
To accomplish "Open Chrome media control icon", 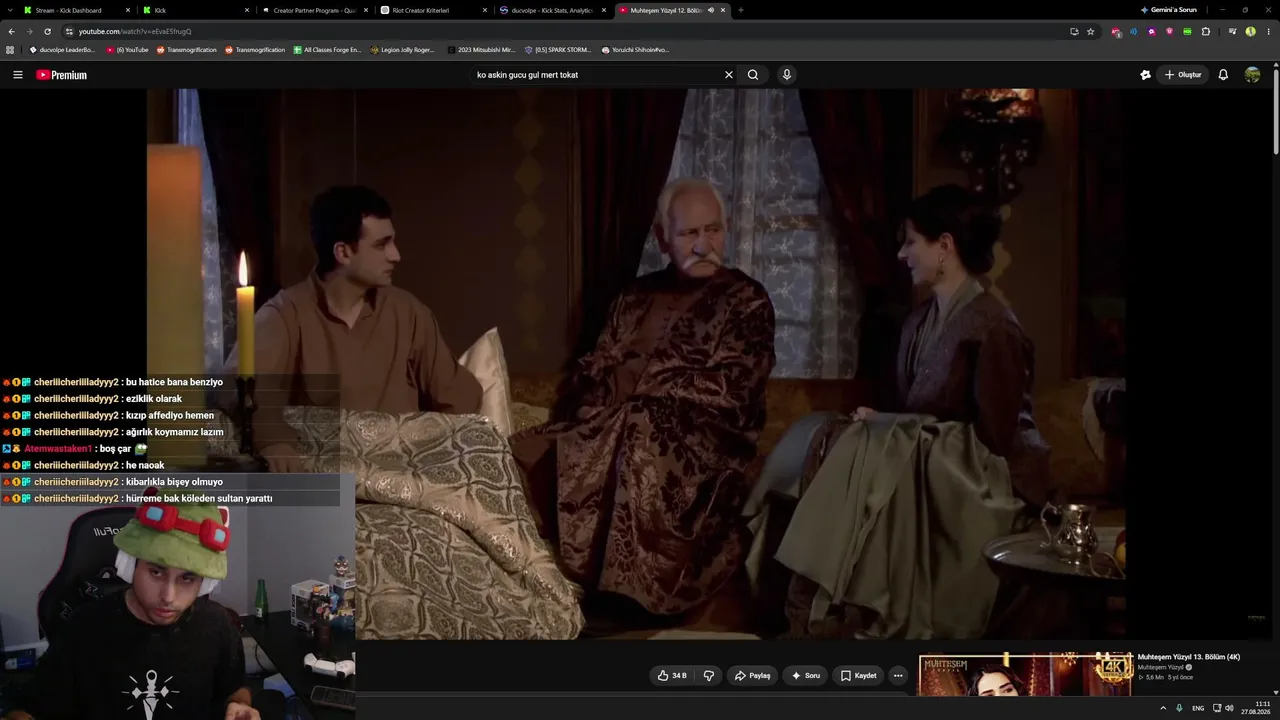I will tap(1233, 31).
